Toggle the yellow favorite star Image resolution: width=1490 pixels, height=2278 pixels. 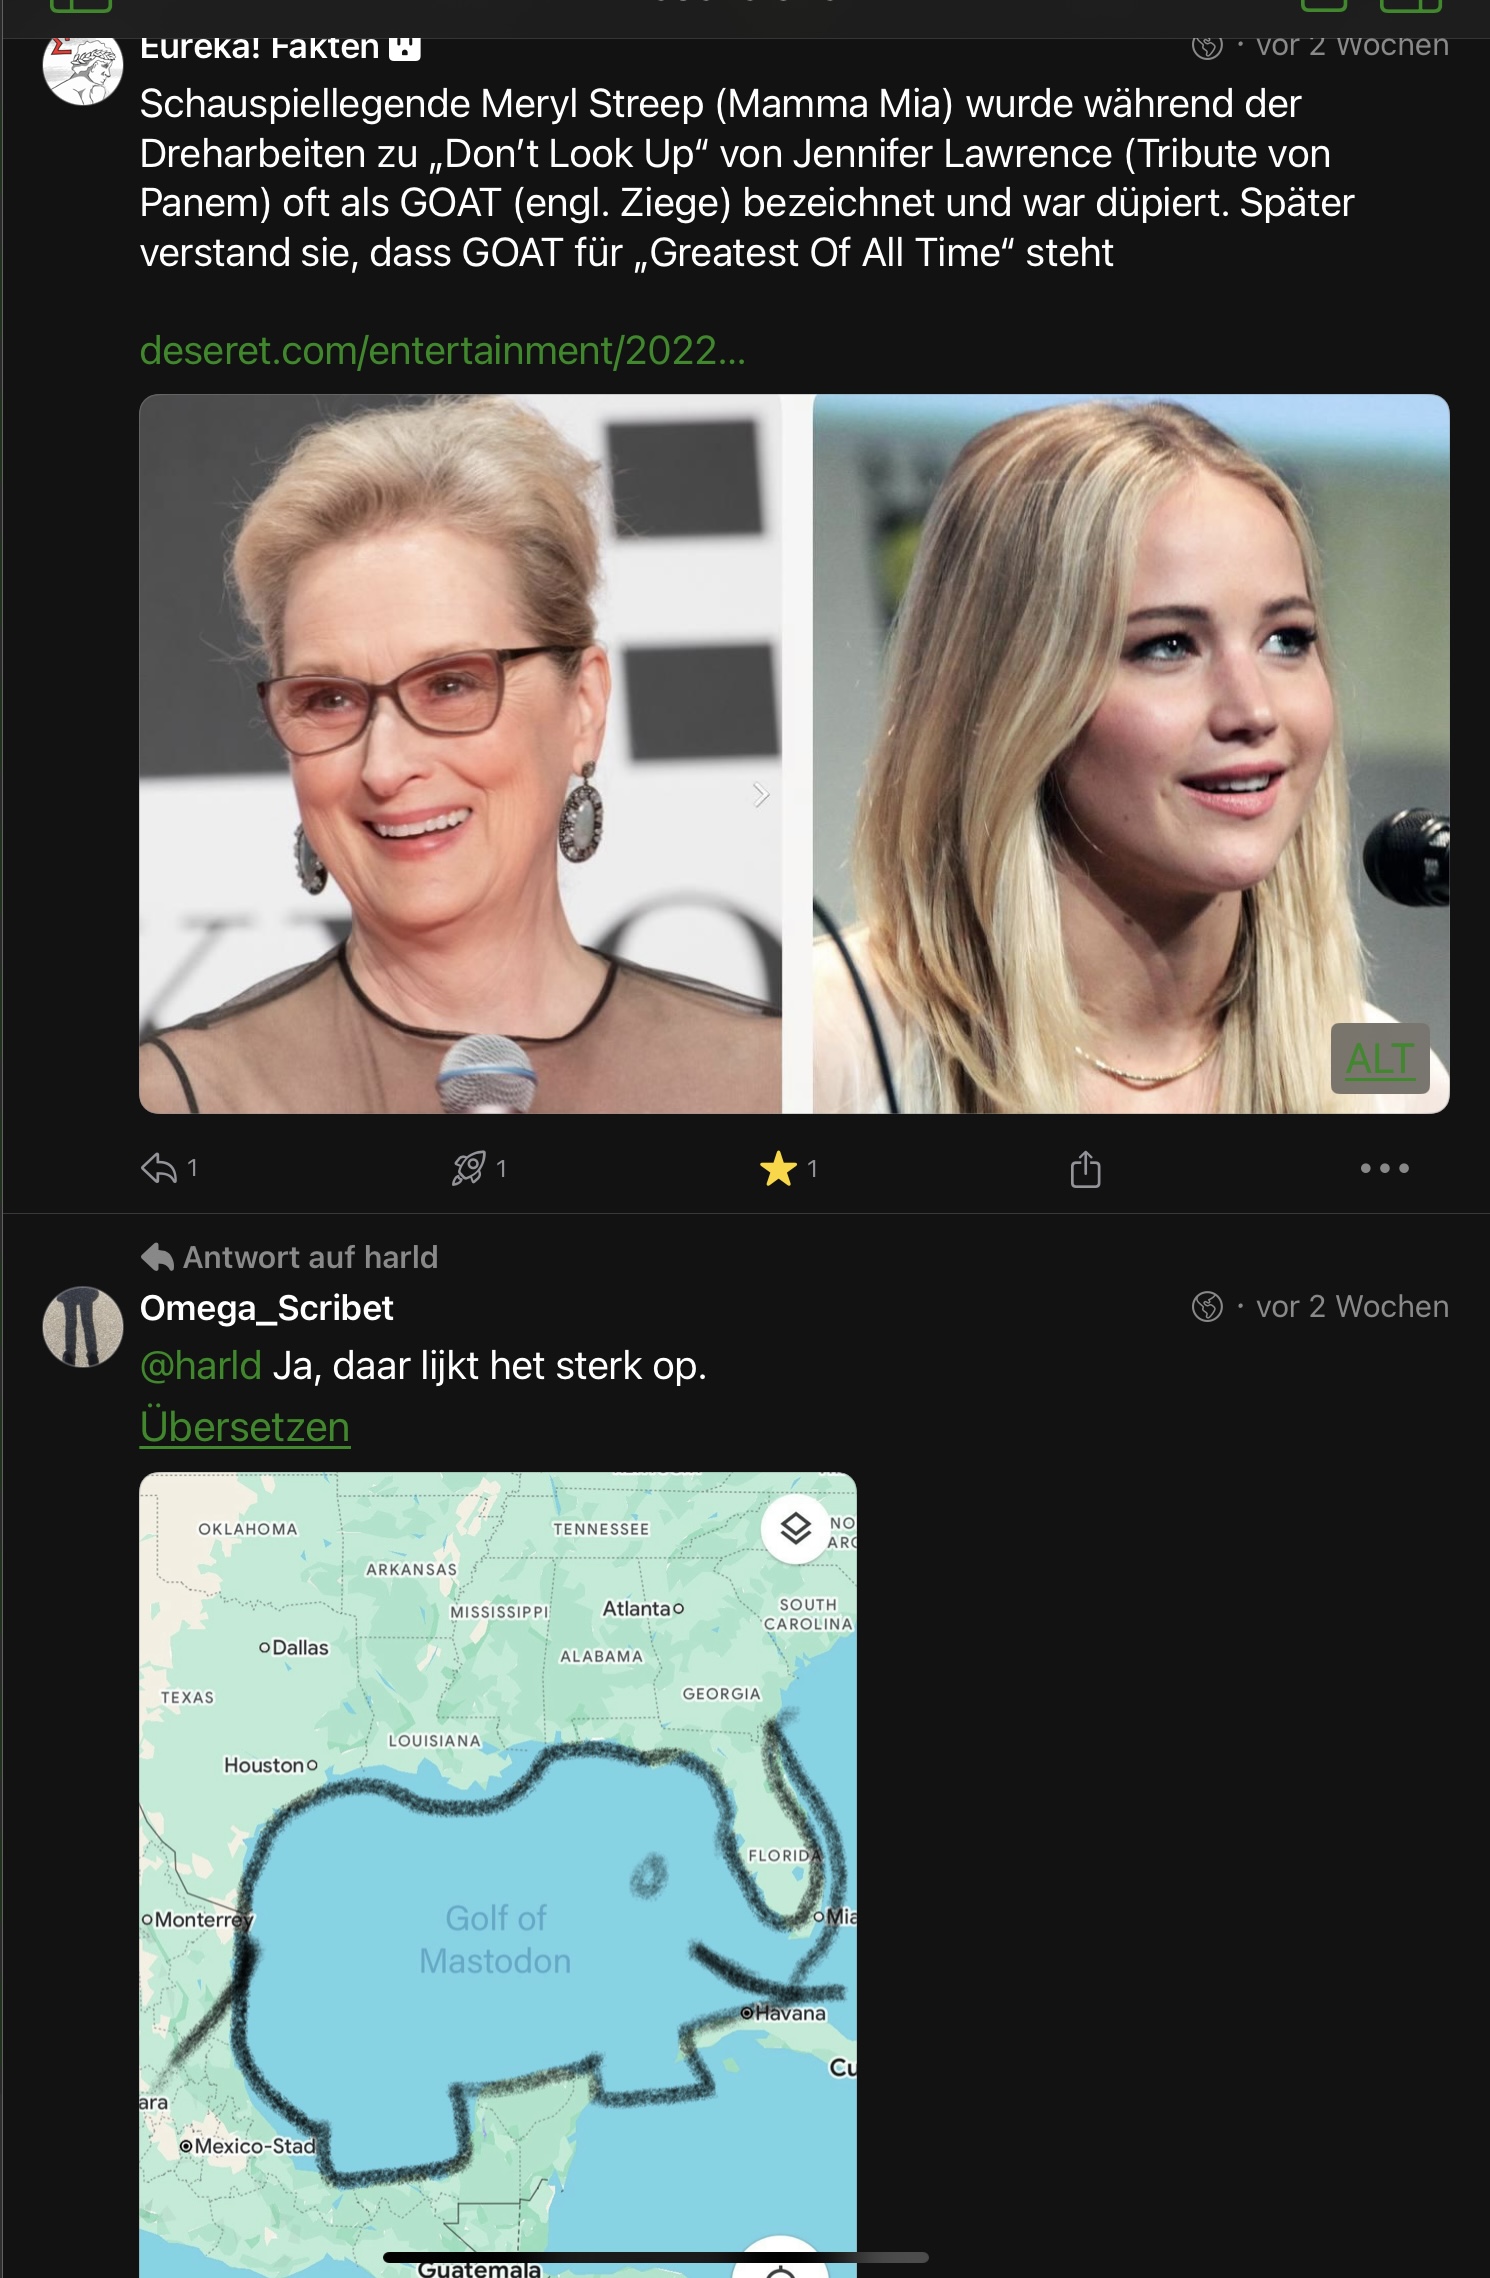tap(778, 1168)
